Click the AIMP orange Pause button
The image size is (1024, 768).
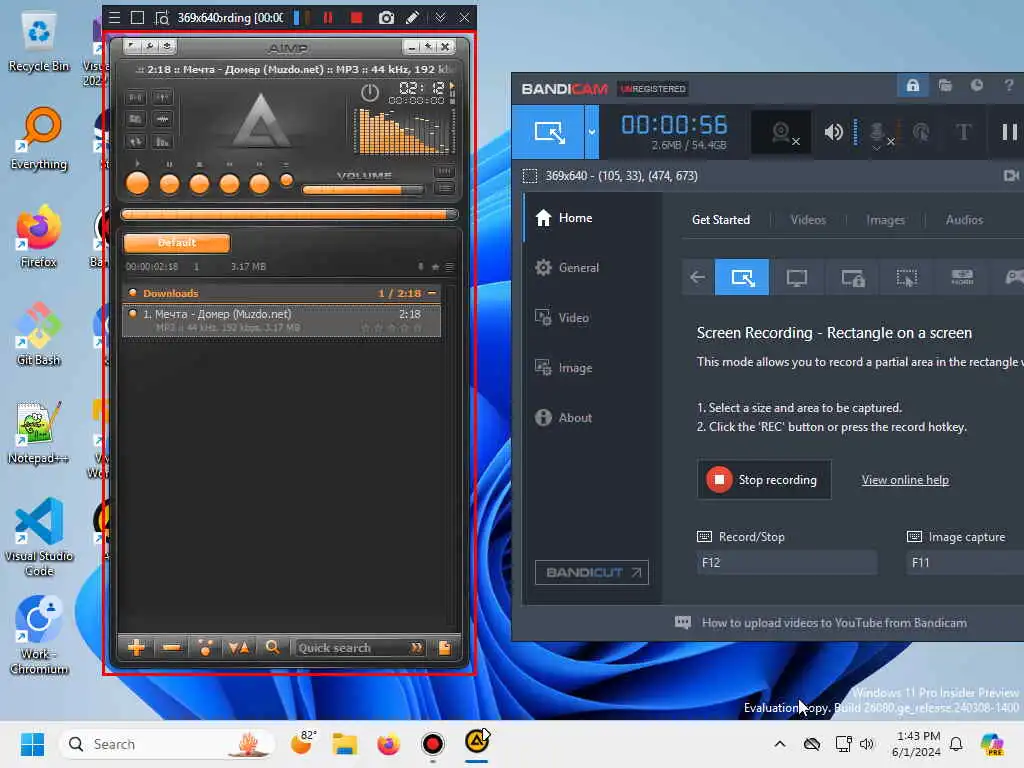[x=169, y=184]
